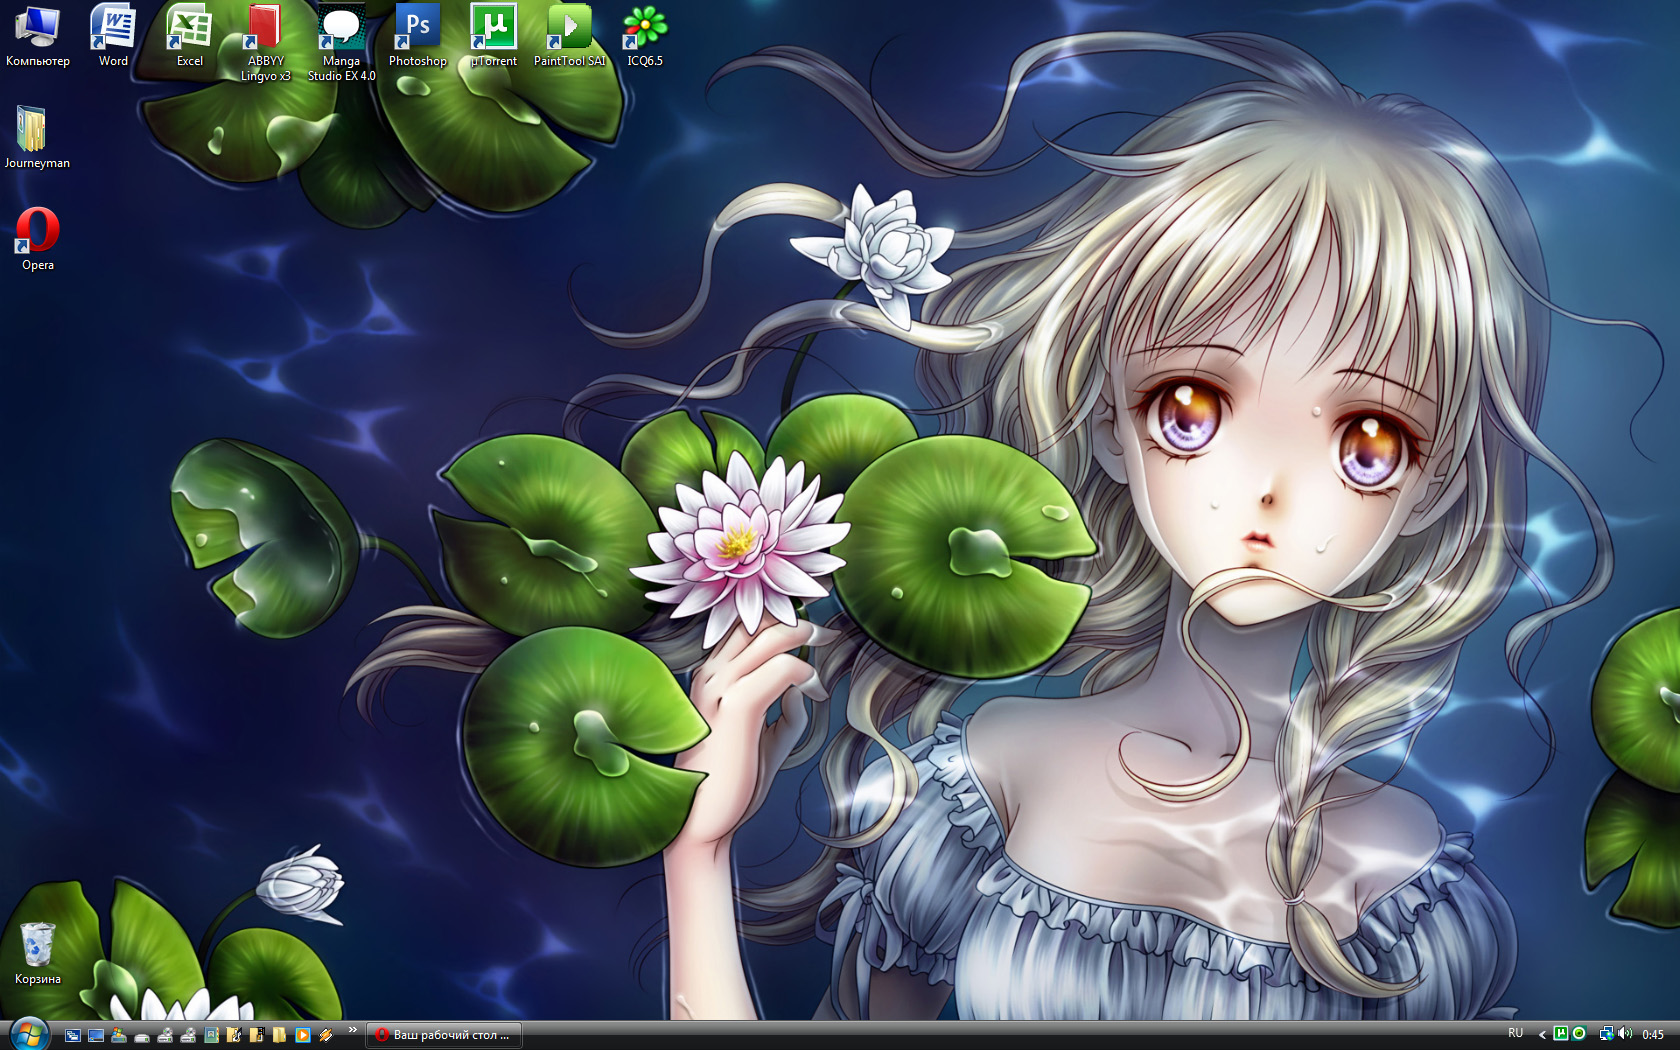The height and width of the screenshot is (1050, 1680).
Task: Select the Компьютер desktop icon
Action: click(37, 35)
